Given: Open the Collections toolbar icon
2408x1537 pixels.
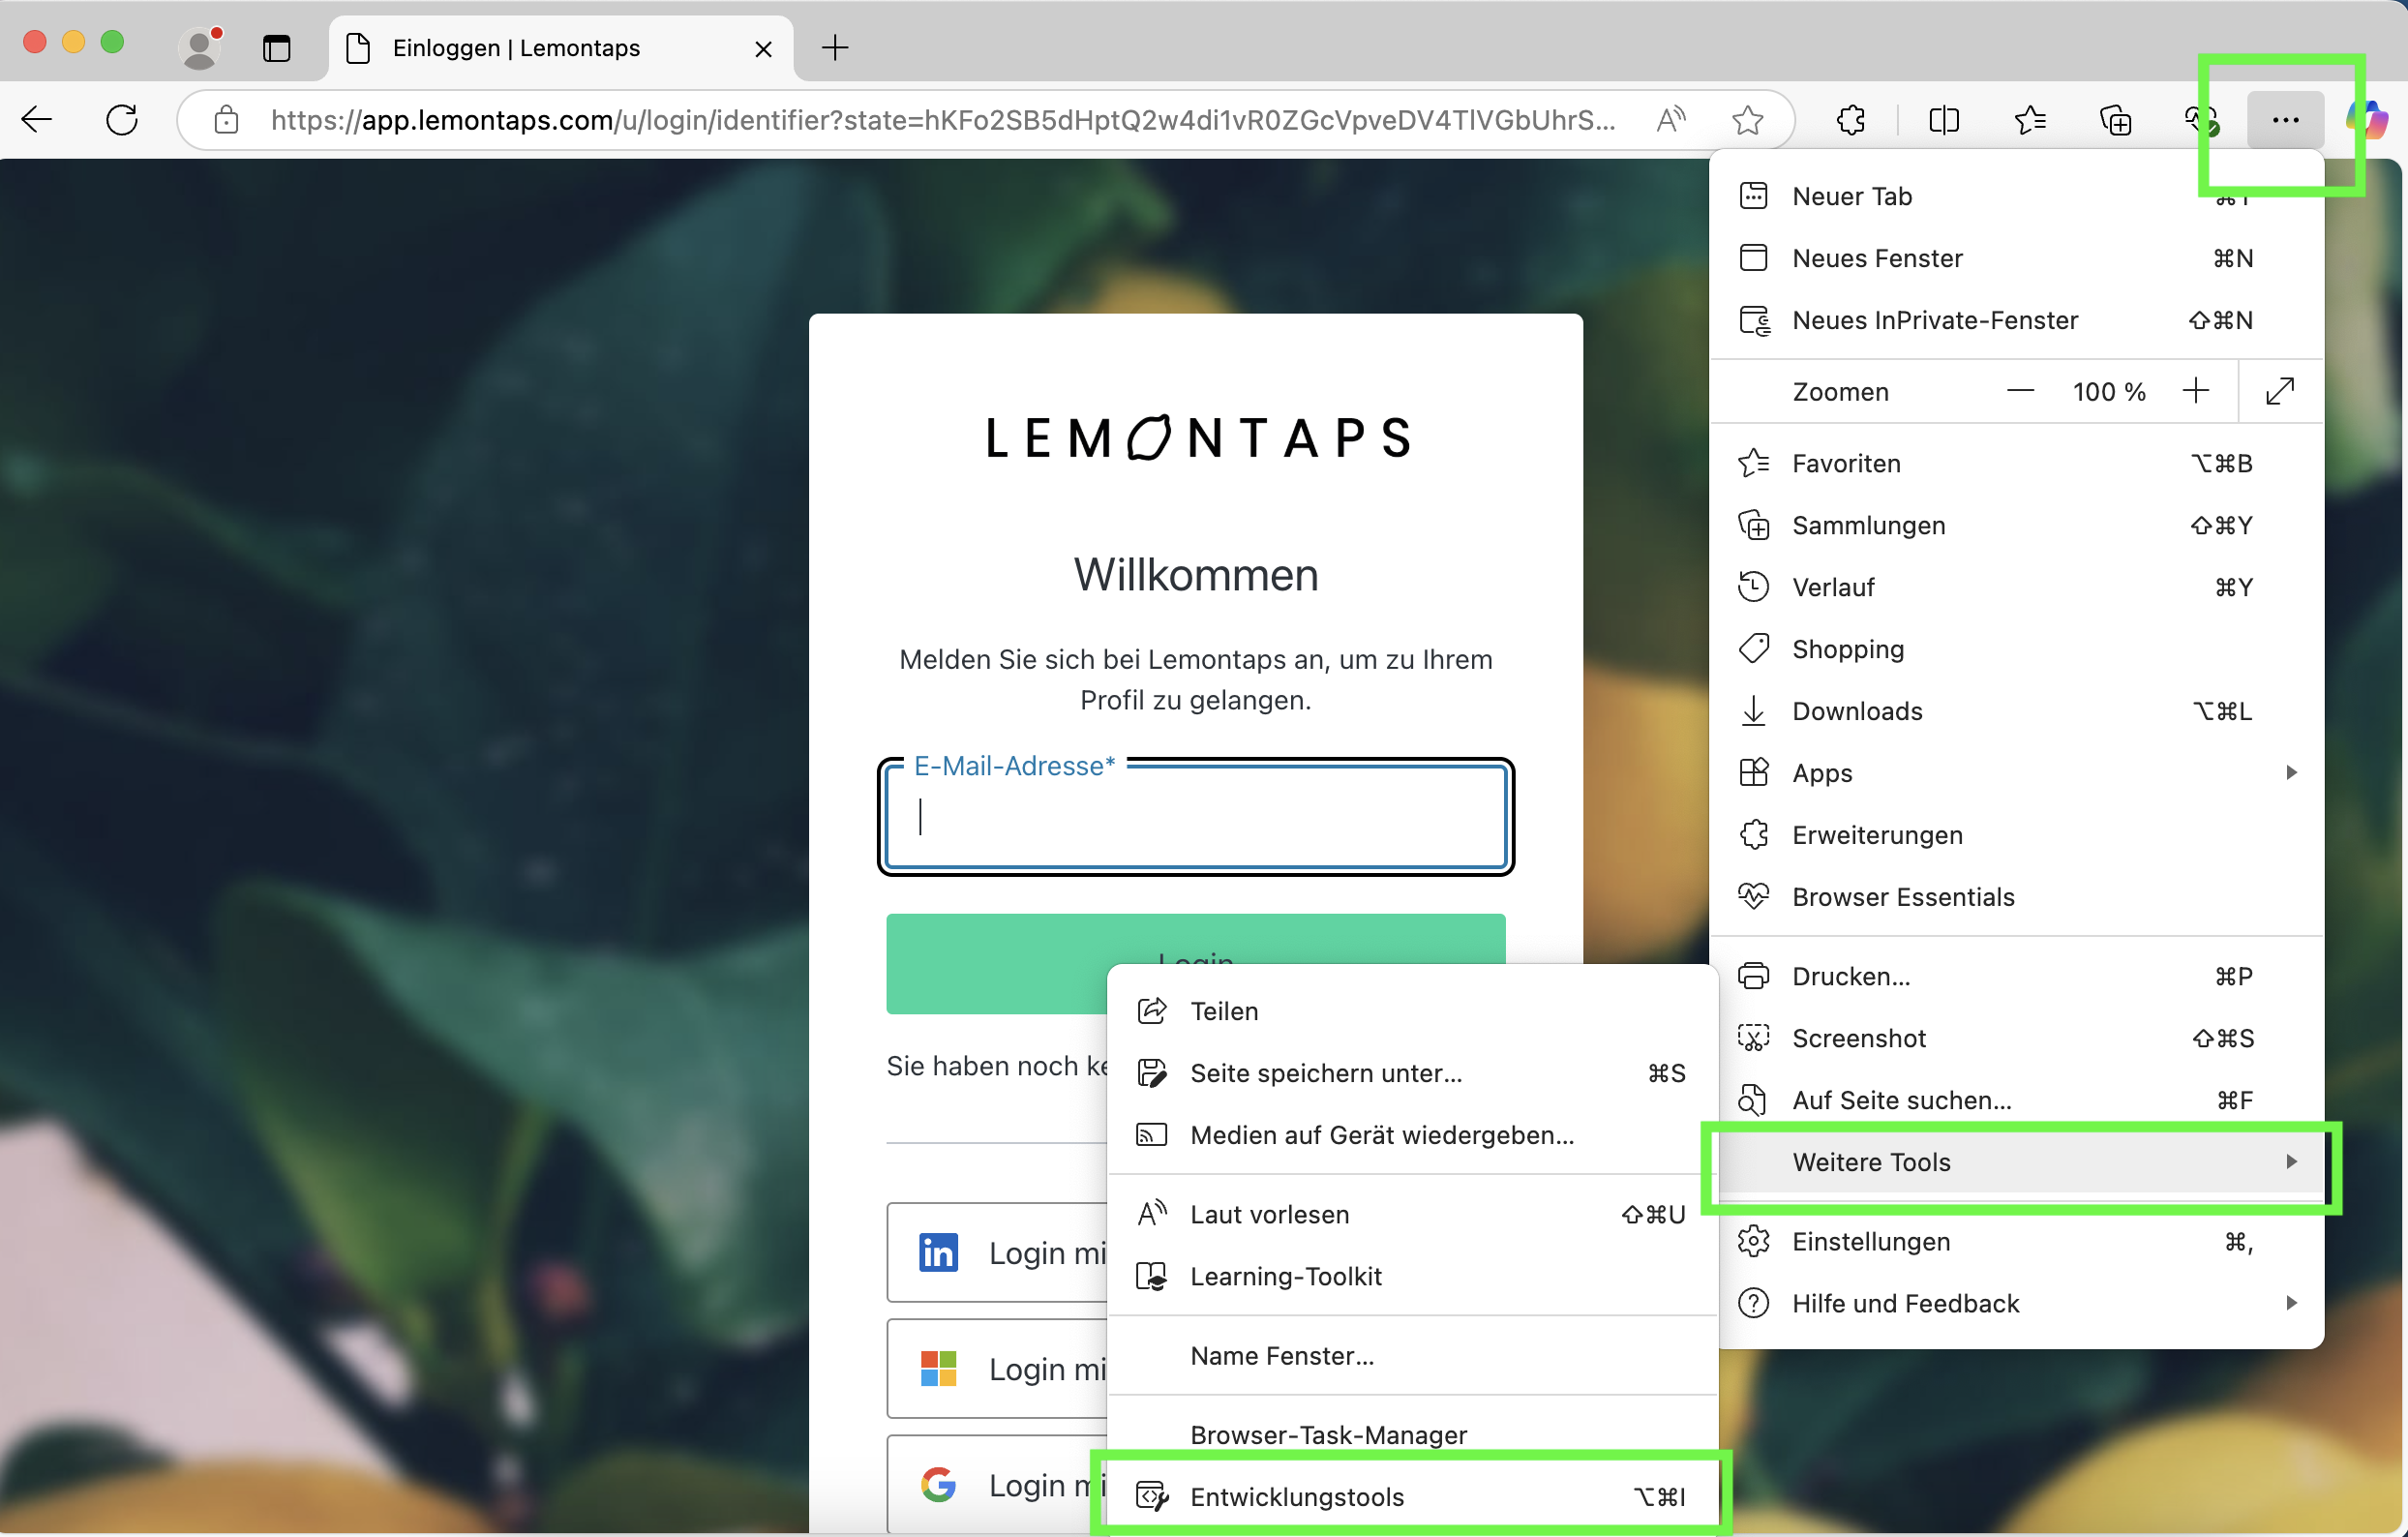Looking at the screenshot, I should click(2115, 120).
